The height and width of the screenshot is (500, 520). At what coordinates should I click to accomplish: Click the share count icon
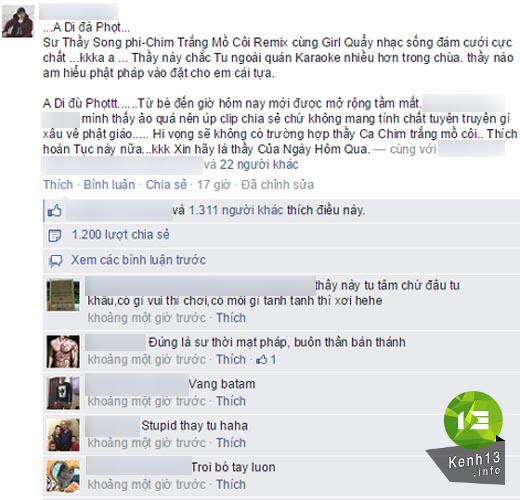pos(55,236)
